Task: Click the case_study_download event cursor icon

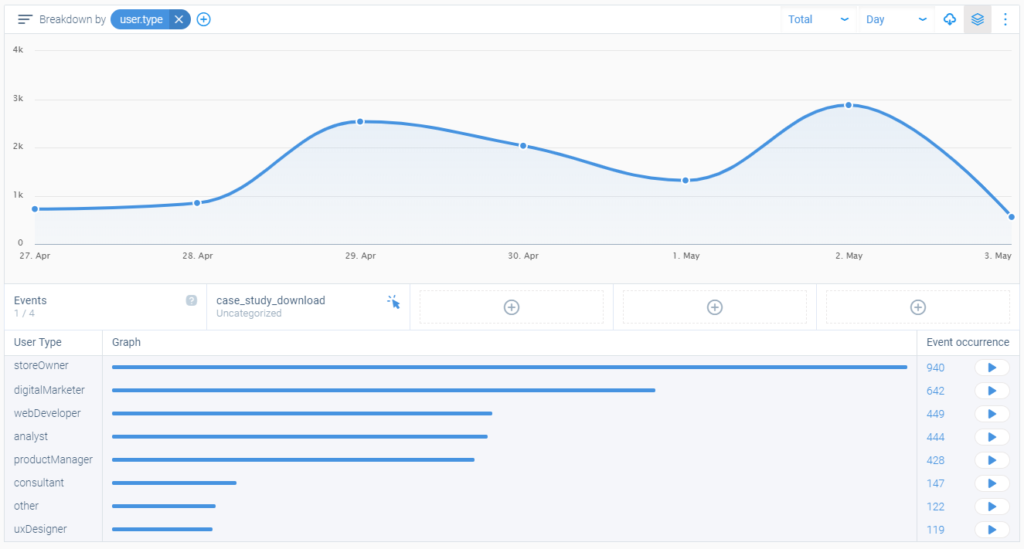Action: point(393,302)
